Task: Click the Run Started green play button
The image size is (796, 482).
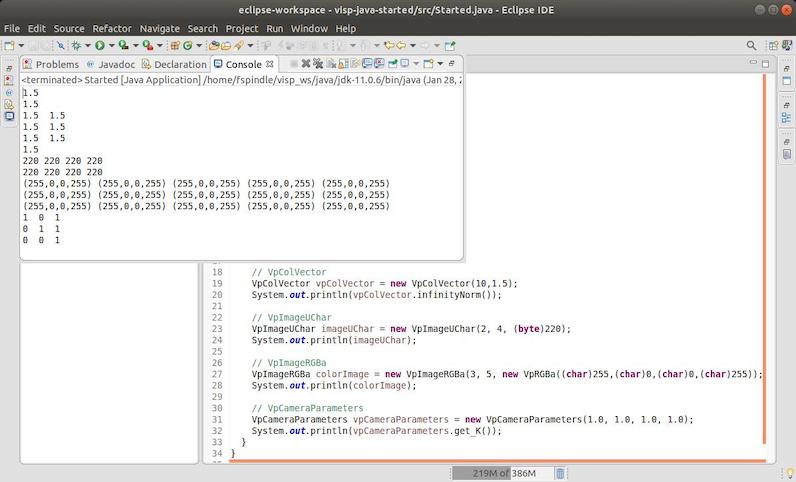Action: [x=99, y=45]
